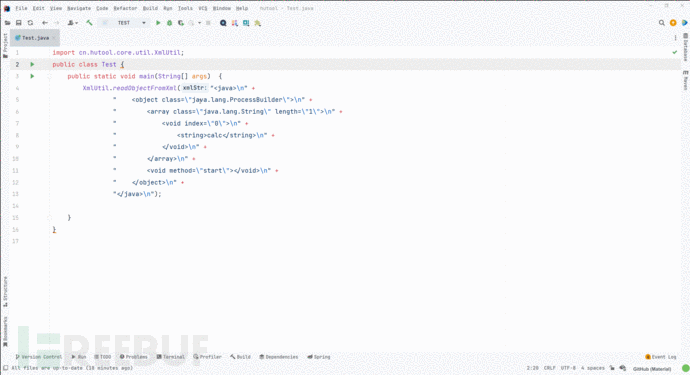Run with Coverage toolbar icon
Screen dimensions: 690x375
(181, 23)
